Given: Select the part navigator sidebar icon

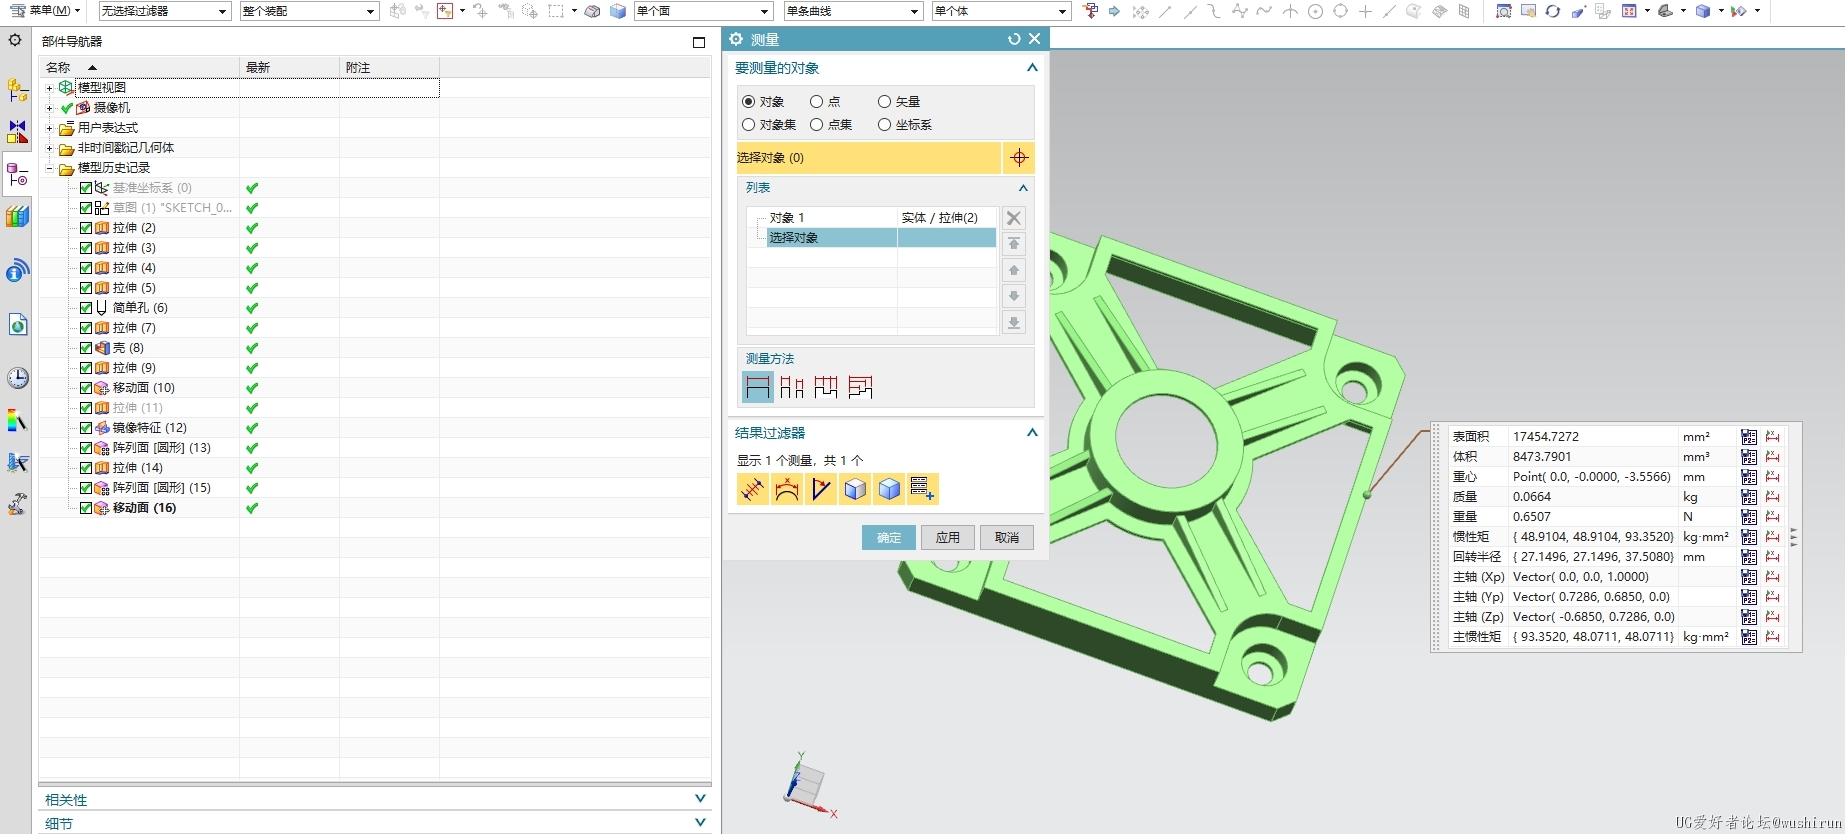Looking at the screenshot, I should click(x=17, y=177).
